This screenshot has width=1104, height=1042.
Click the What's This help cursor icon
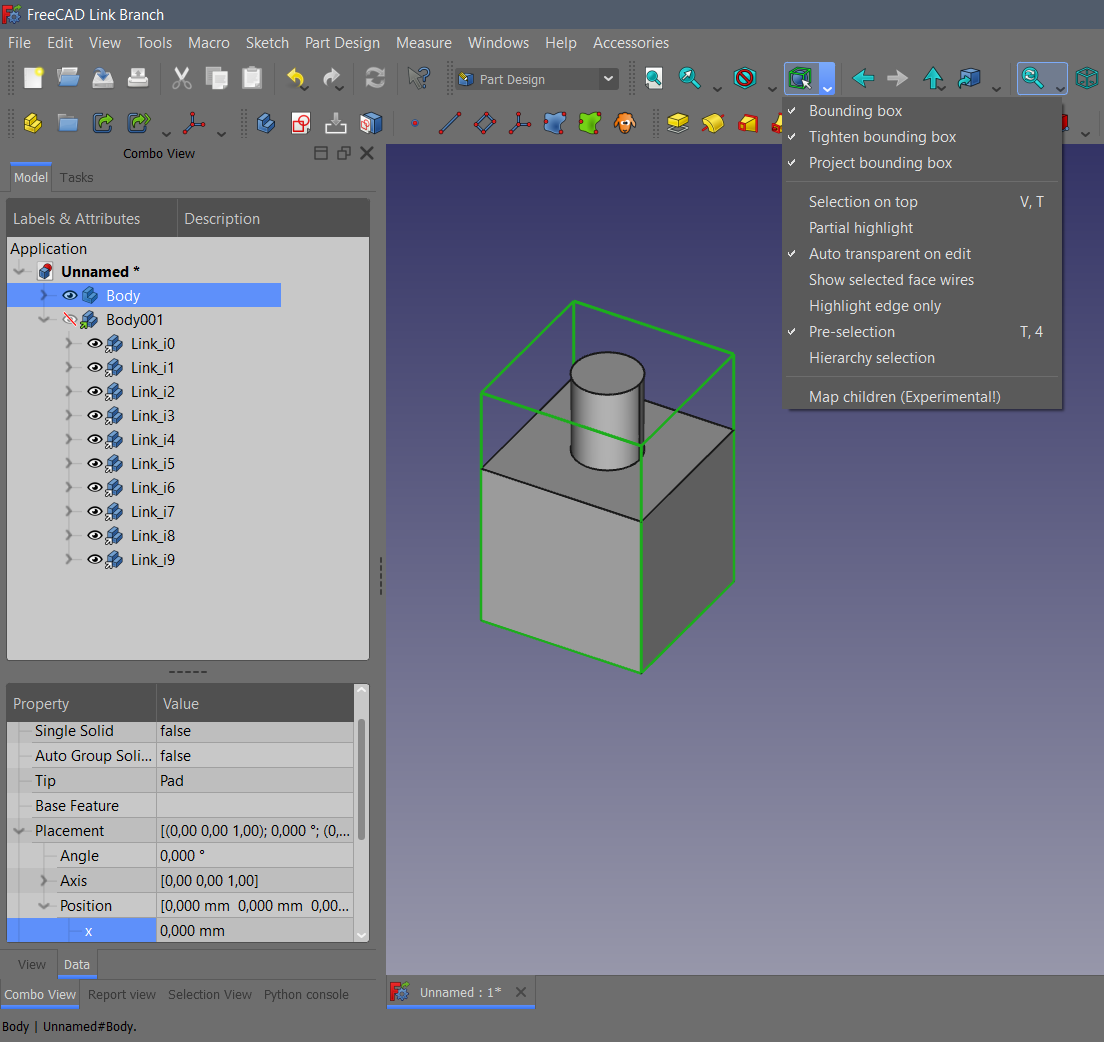click(x=418, y=78)
